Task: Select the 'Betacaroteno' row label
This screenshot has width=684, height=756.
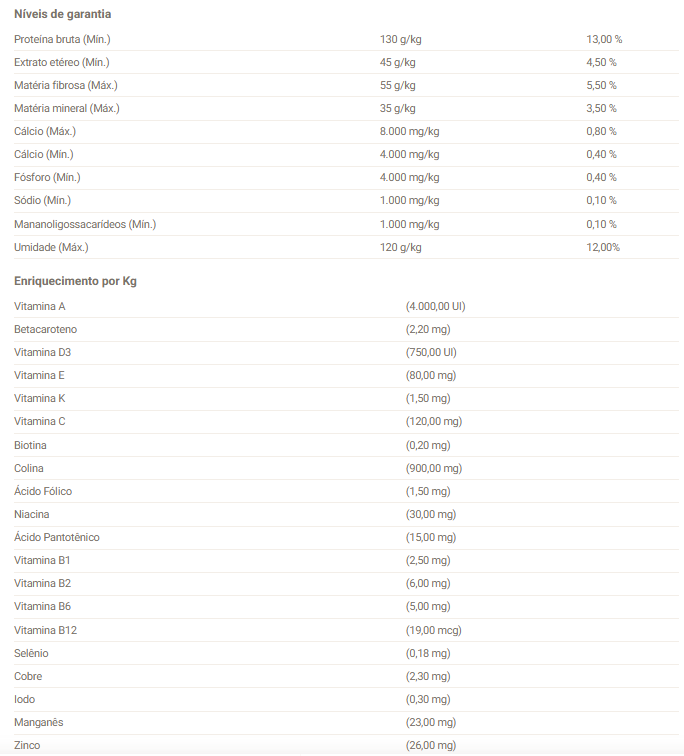Action: tap(46, 329)
